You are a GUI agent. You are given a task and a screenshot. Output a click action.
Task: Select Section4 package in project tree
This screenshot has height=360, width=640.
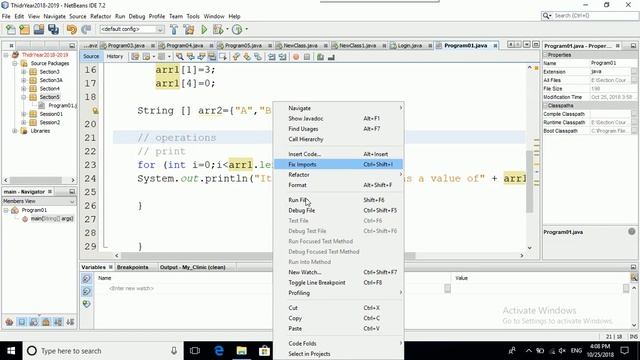pyautogui.click(x=49, y=89)
